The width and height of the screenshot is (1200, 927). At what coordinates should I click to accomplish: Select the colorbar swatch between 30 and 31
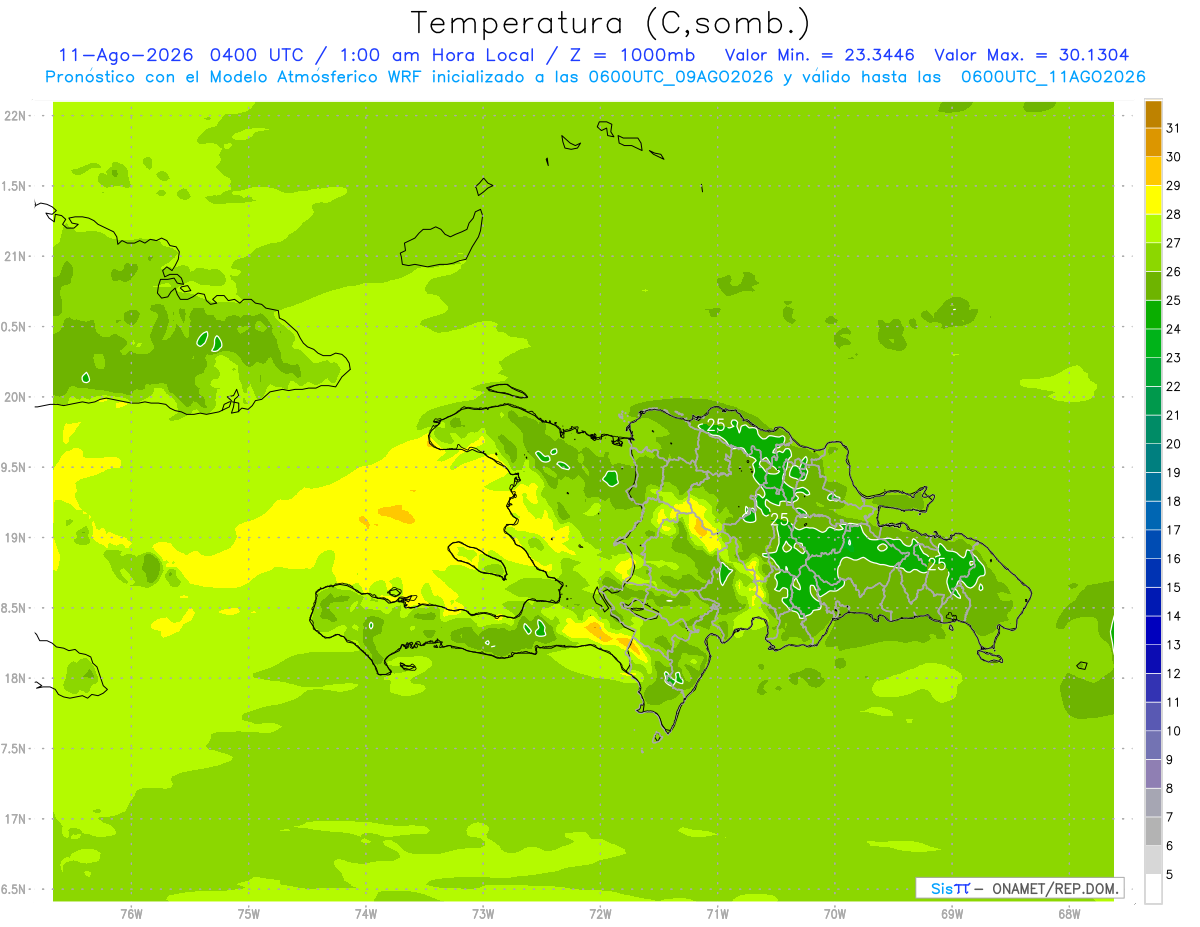tap(1153, 143)
